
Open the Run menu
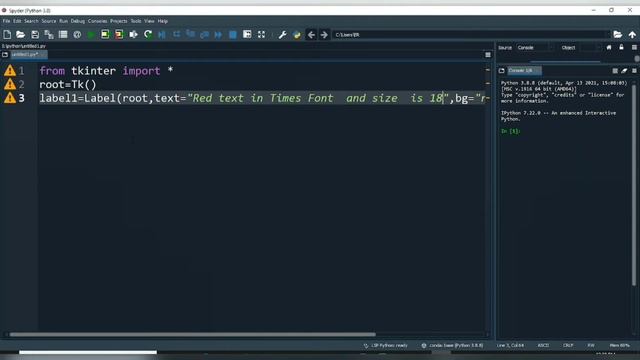click(63, 21)
